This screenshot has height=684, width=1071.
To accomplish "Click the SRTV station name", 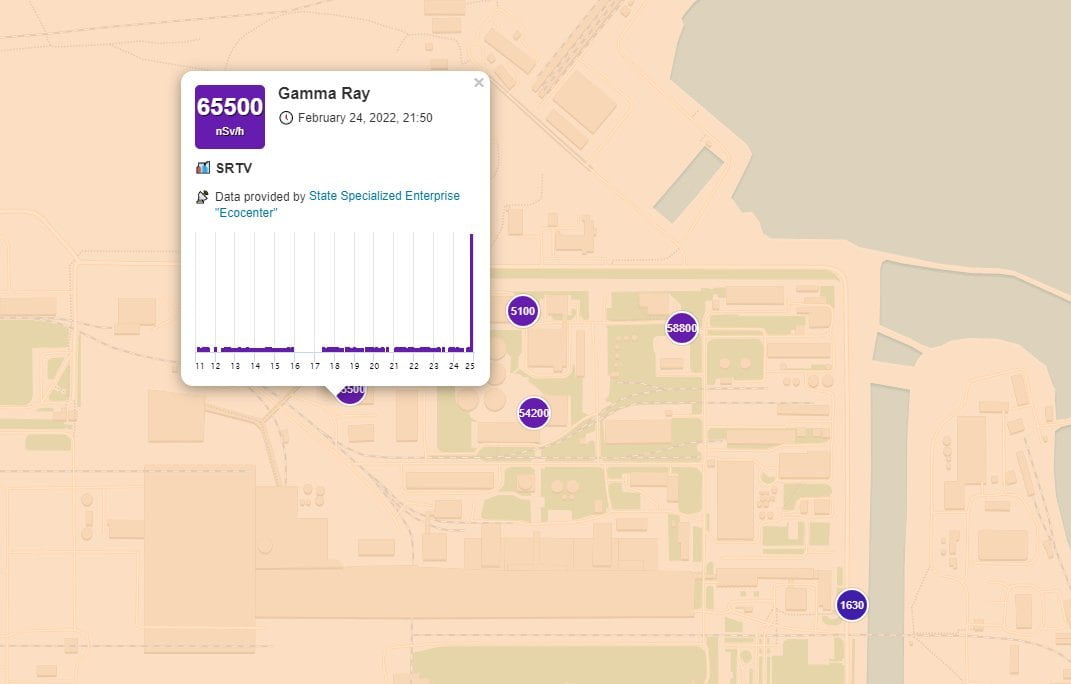I will [x=234, y=168].
